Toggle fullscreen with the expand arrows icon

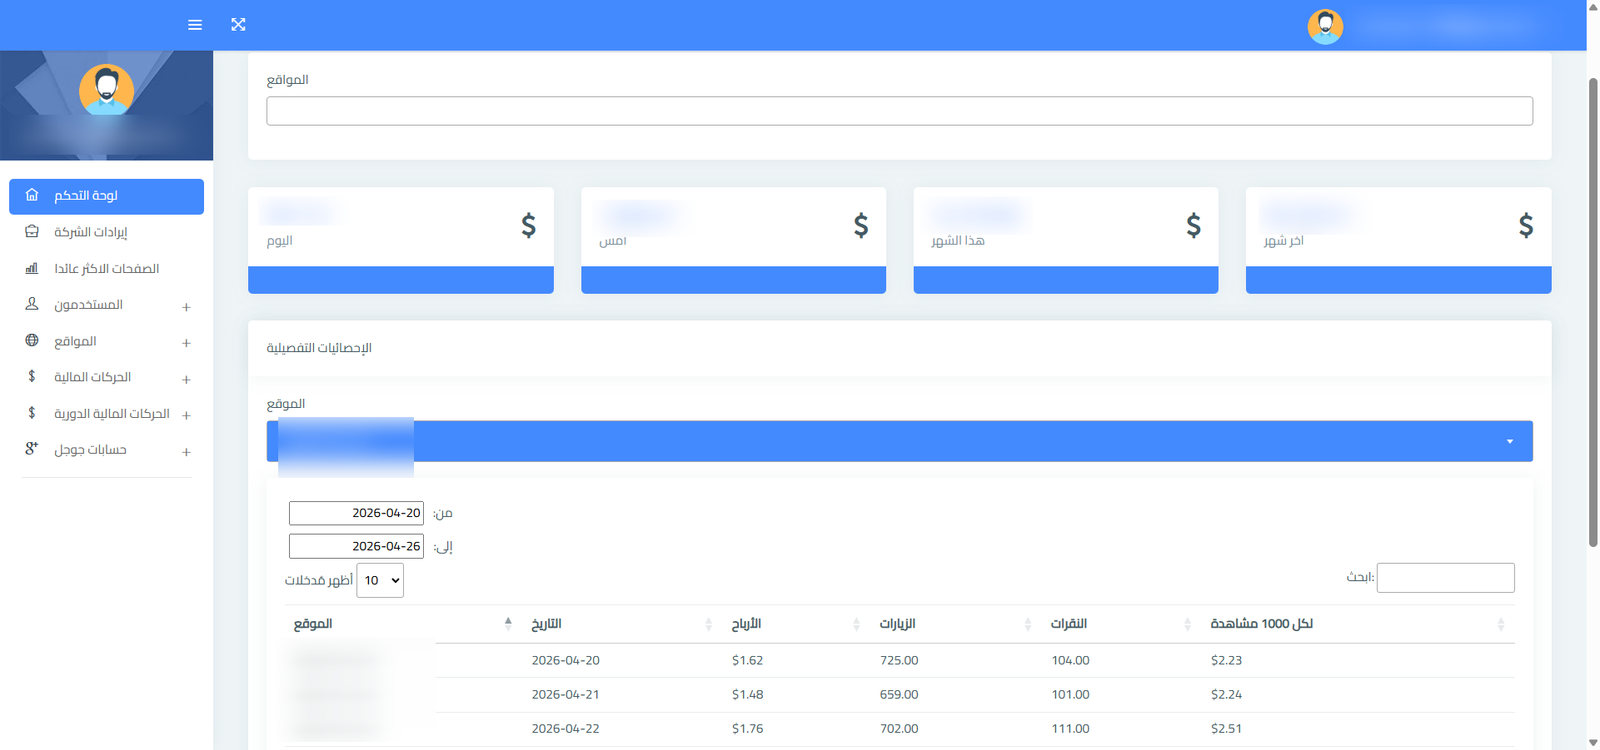click(238, 25)
